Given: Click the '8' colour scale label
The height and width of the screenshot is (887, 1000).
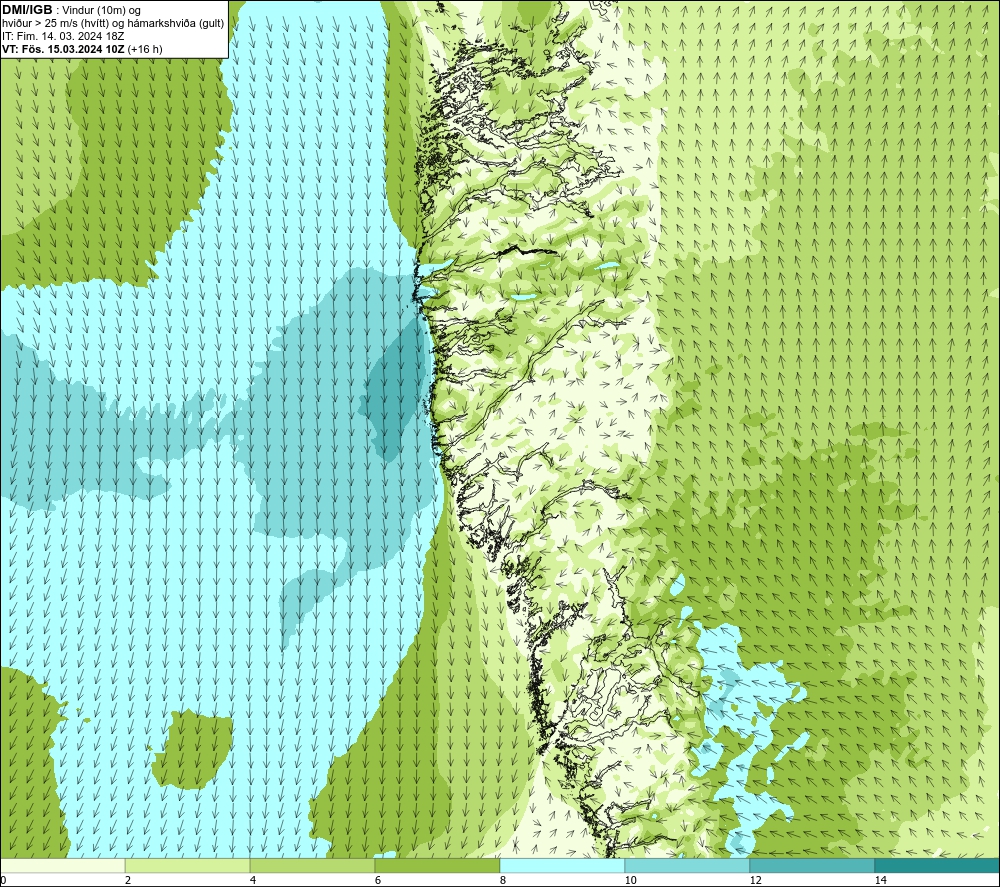Looking at the screenshot, I should (503, 881).
